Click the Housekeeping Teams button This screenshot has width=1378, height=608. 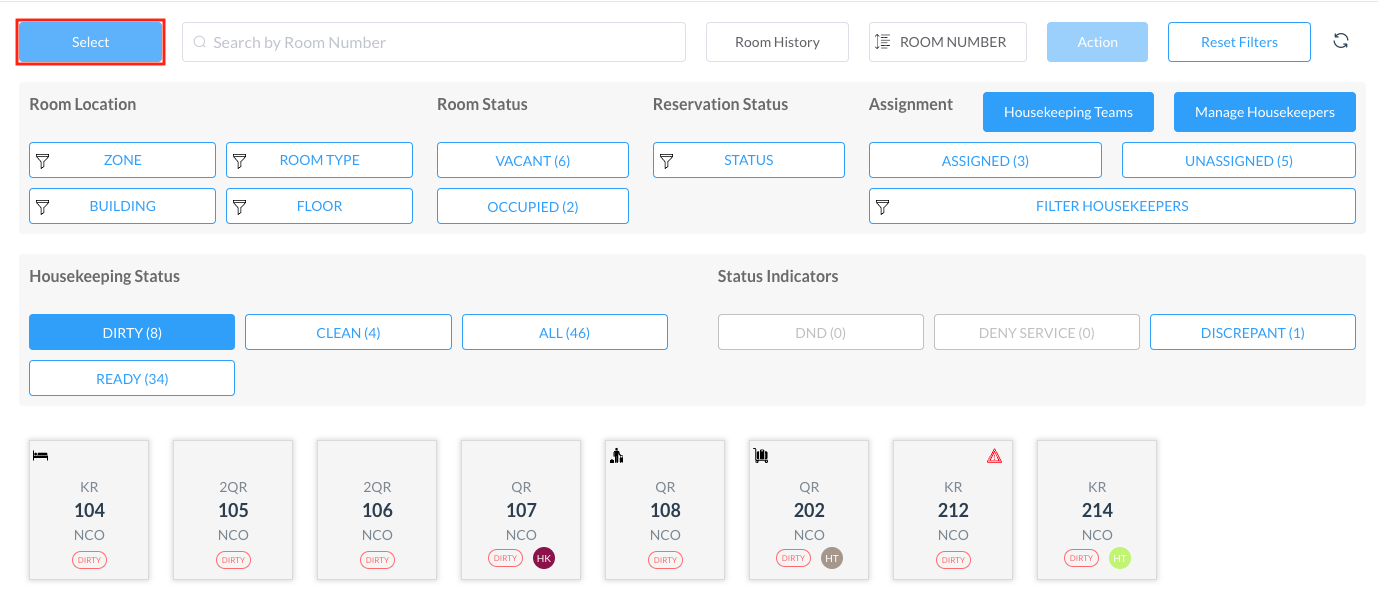click(x=1068, y=112)
